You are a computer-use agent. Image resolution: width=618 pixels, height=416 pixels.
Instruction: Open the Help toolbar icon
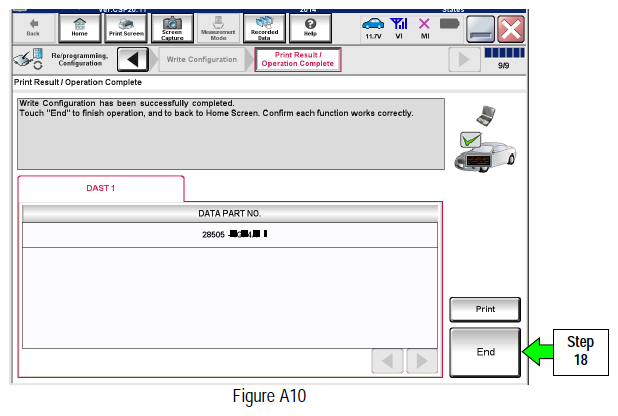click(310, 28)
